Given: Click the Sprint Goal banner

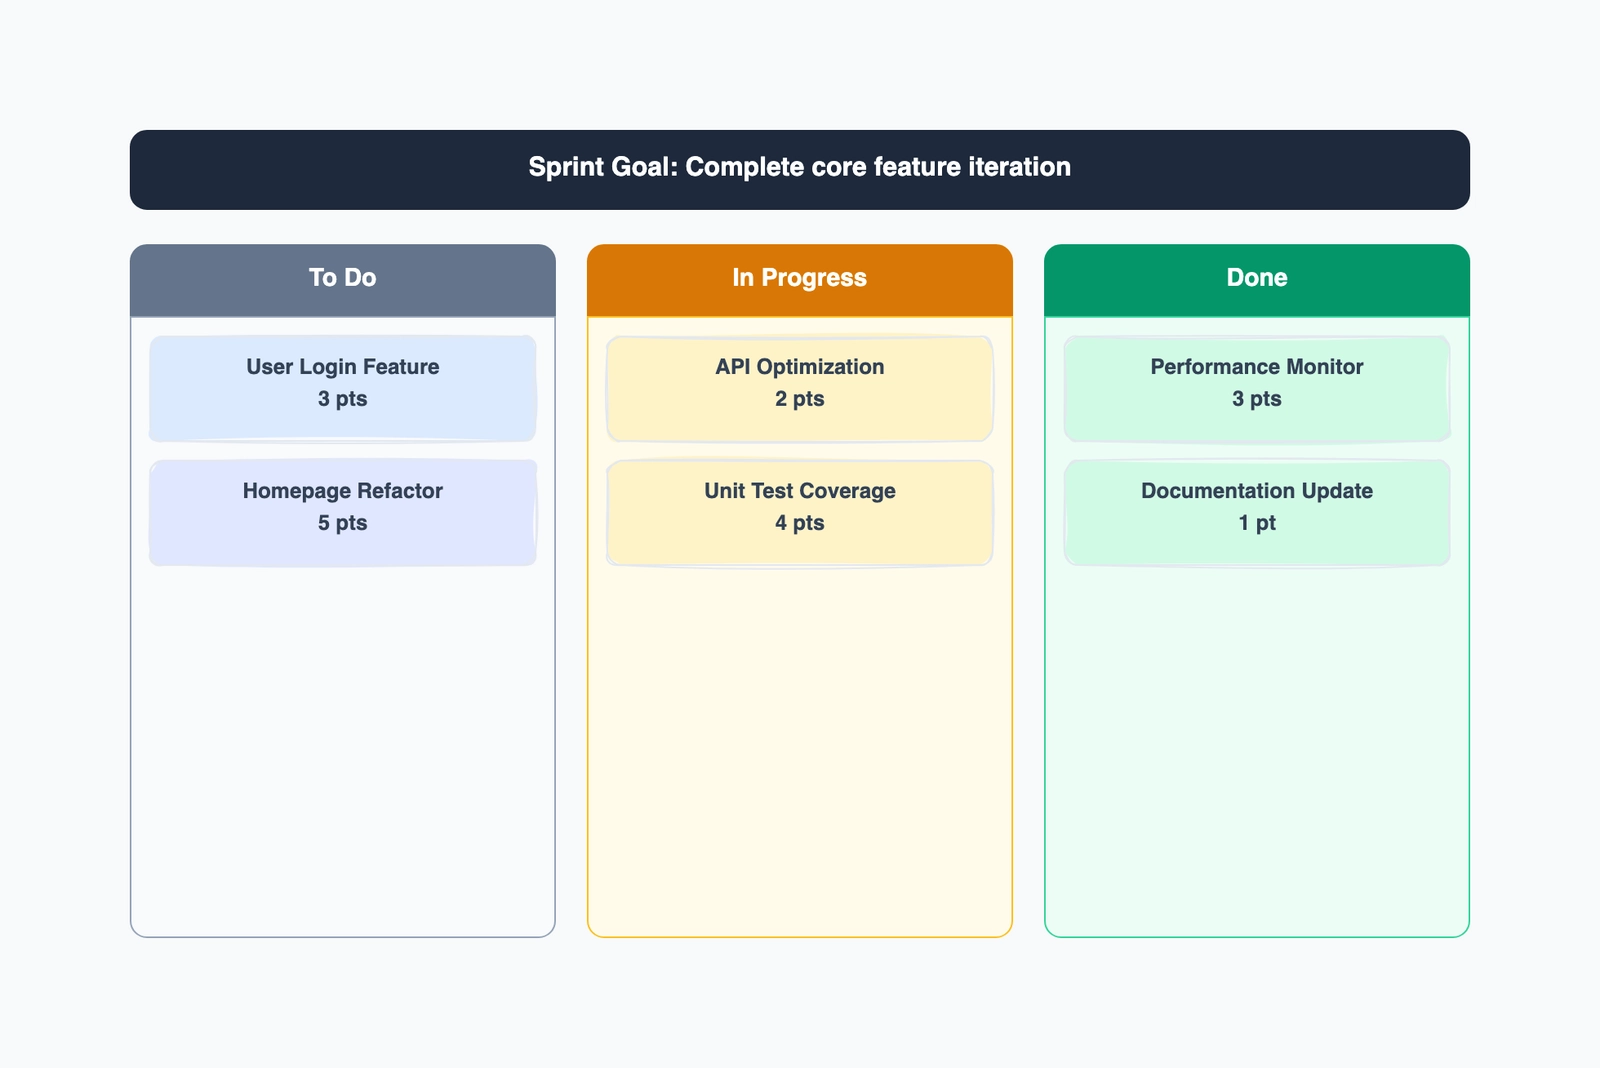Looking at the screenshot, I should click(799, 168).
